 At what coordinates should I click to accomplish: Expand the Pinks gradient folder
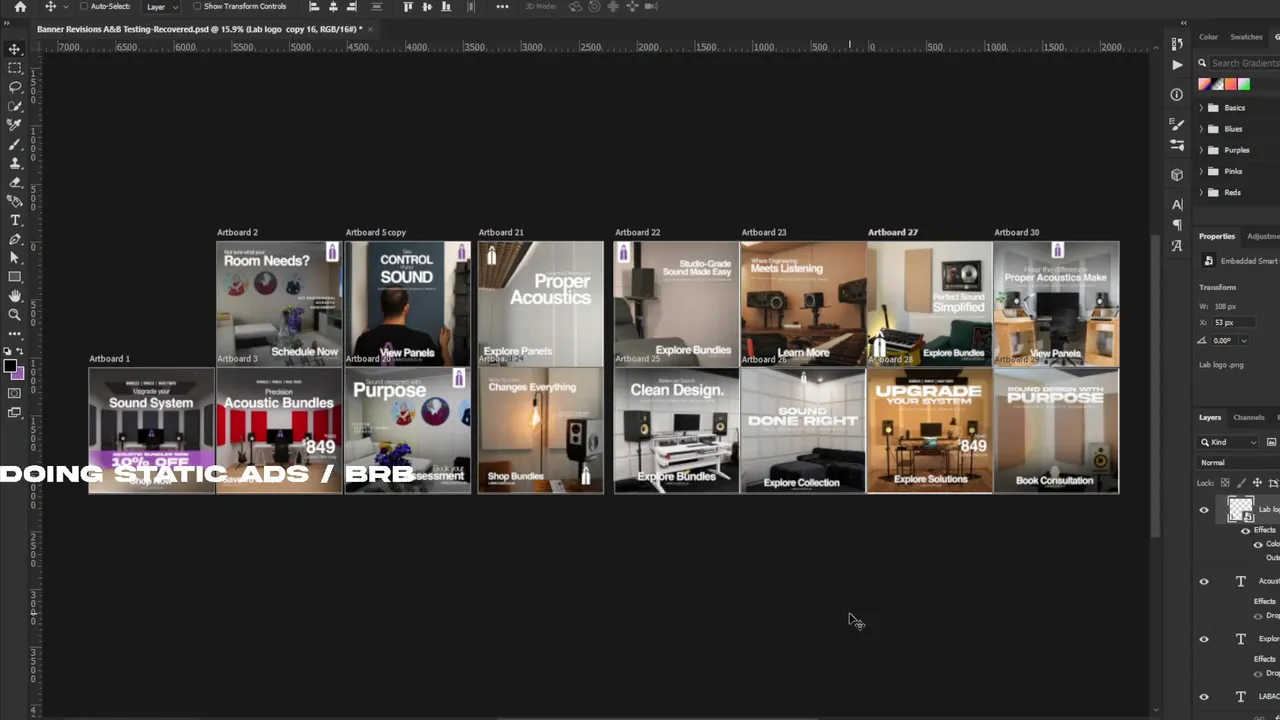[x=1201, y=171]
